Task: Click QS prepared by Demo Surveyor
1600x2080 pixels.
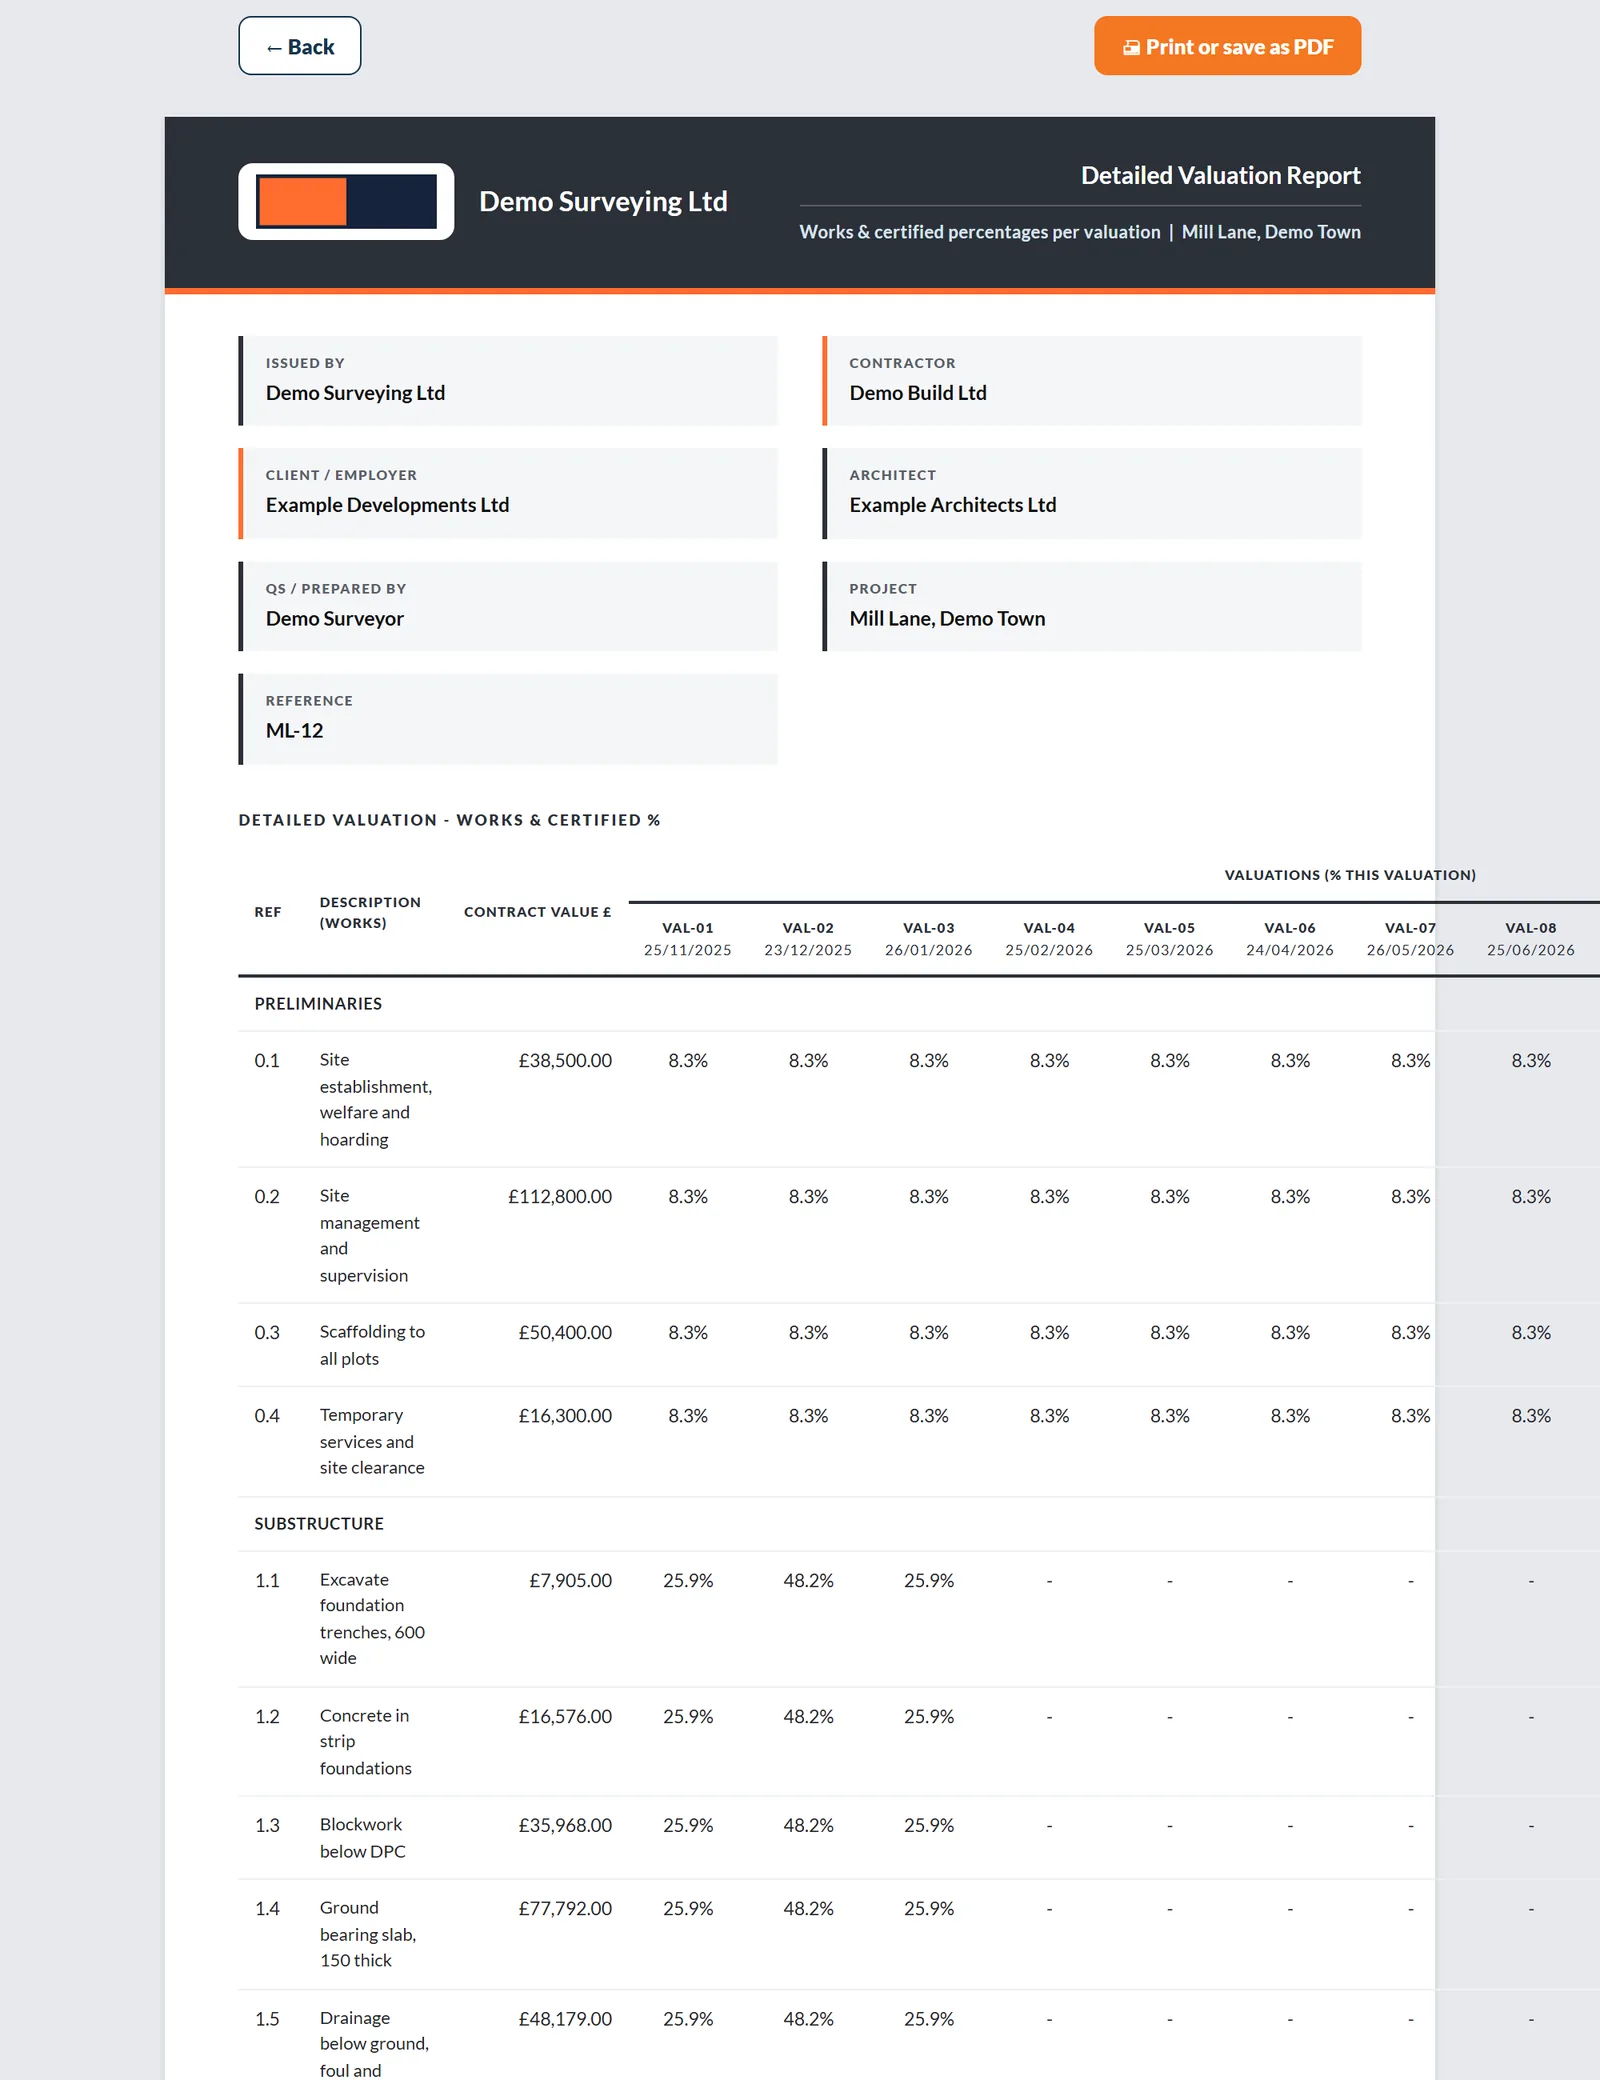Action: (x=335, y=619)
